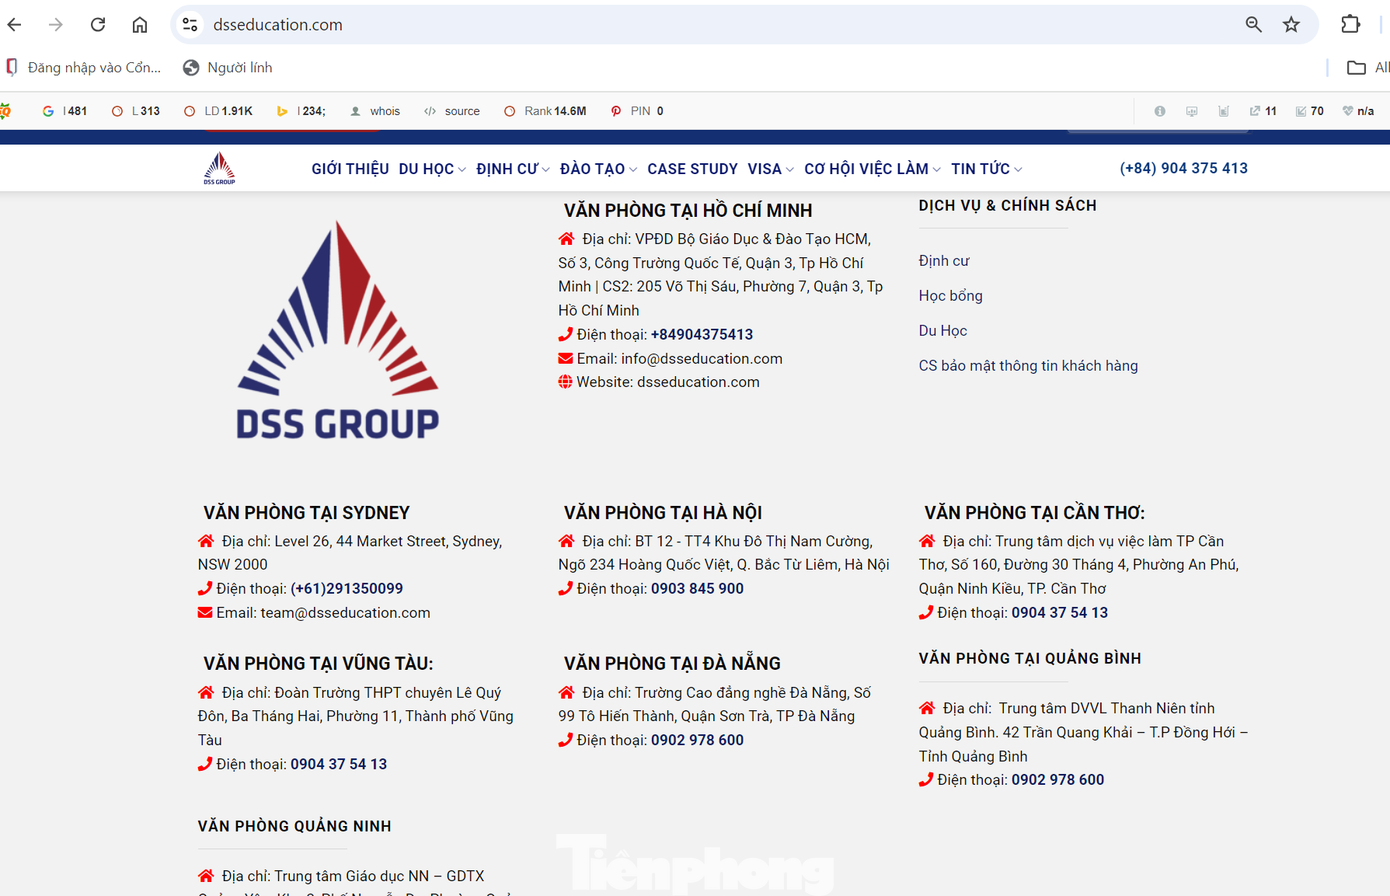Expand the DU HỌC dropdown menu

[431, 169]
